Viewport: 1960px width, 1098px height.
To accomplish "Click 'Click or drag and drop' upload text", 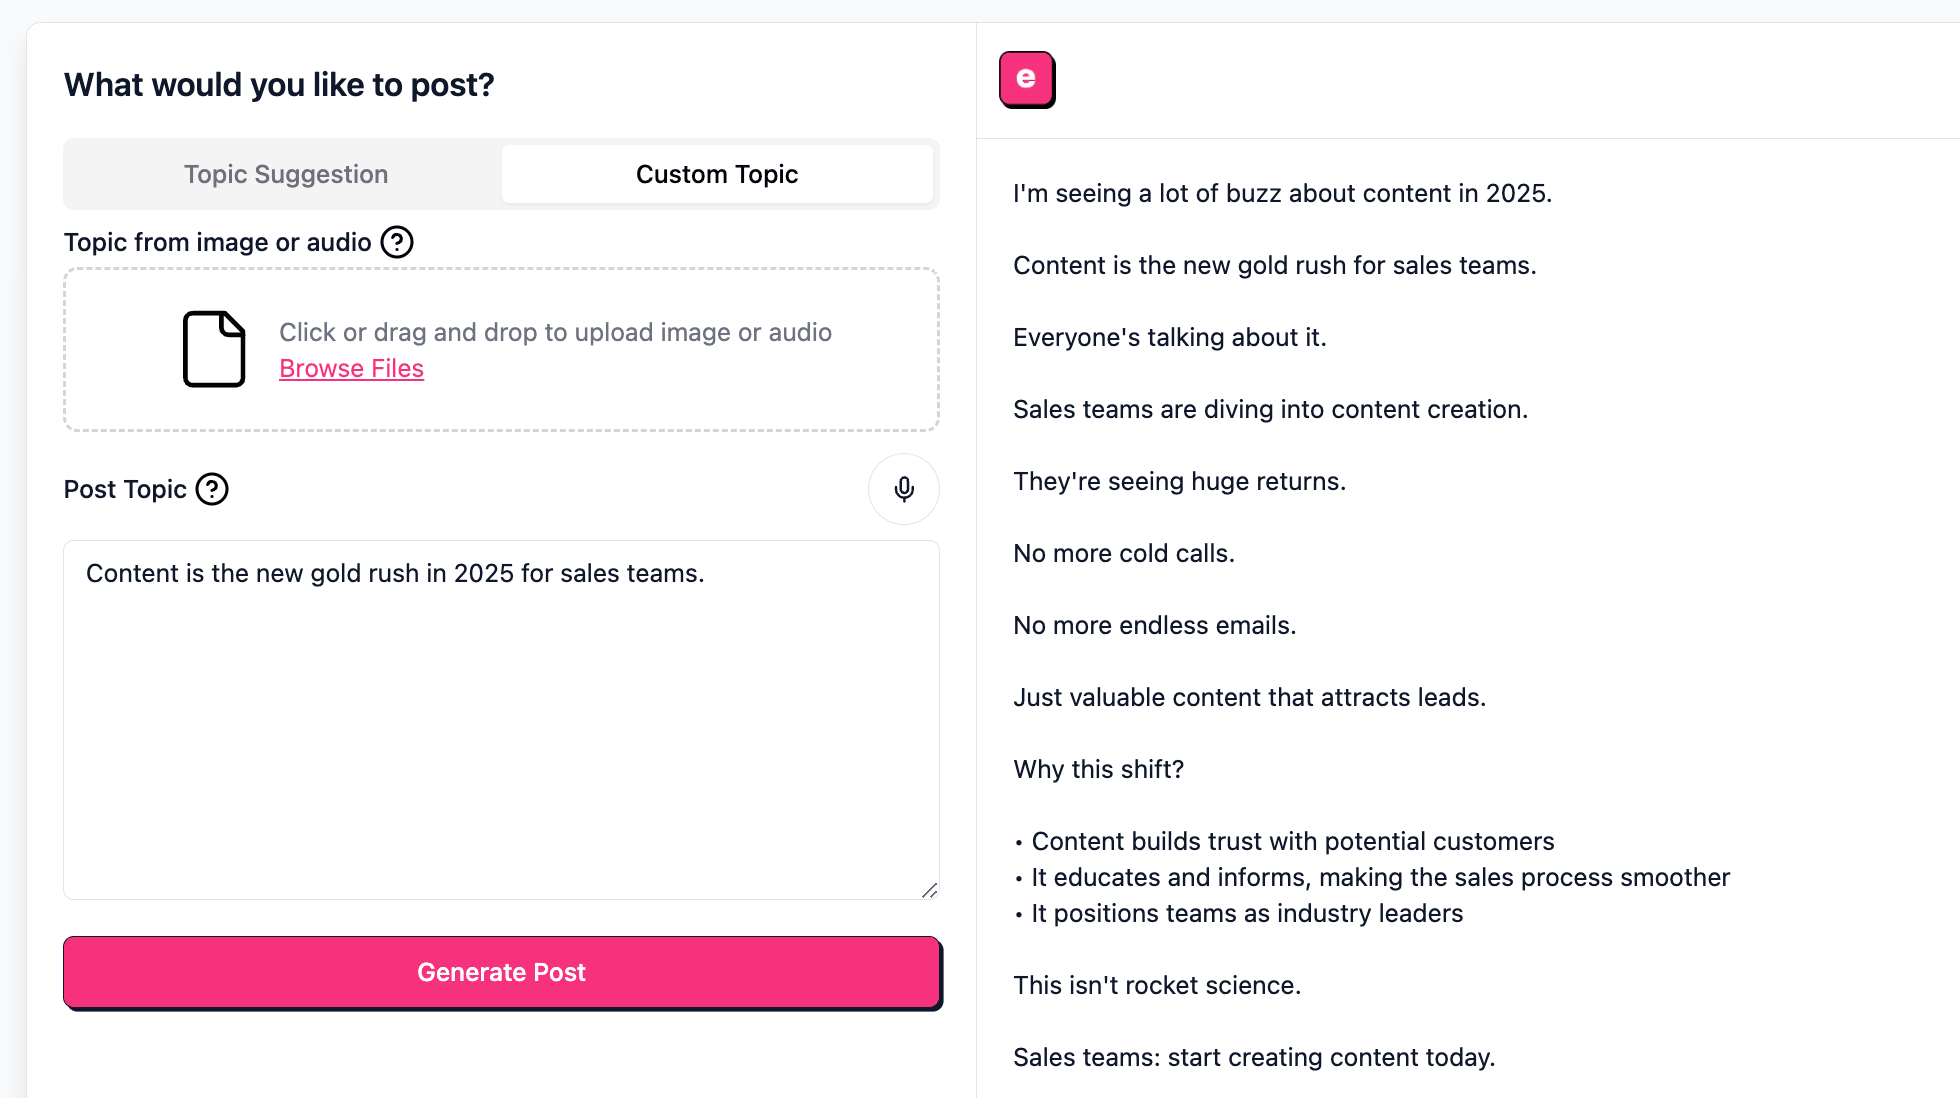I will pyautogui.click(x=555, y=332).
